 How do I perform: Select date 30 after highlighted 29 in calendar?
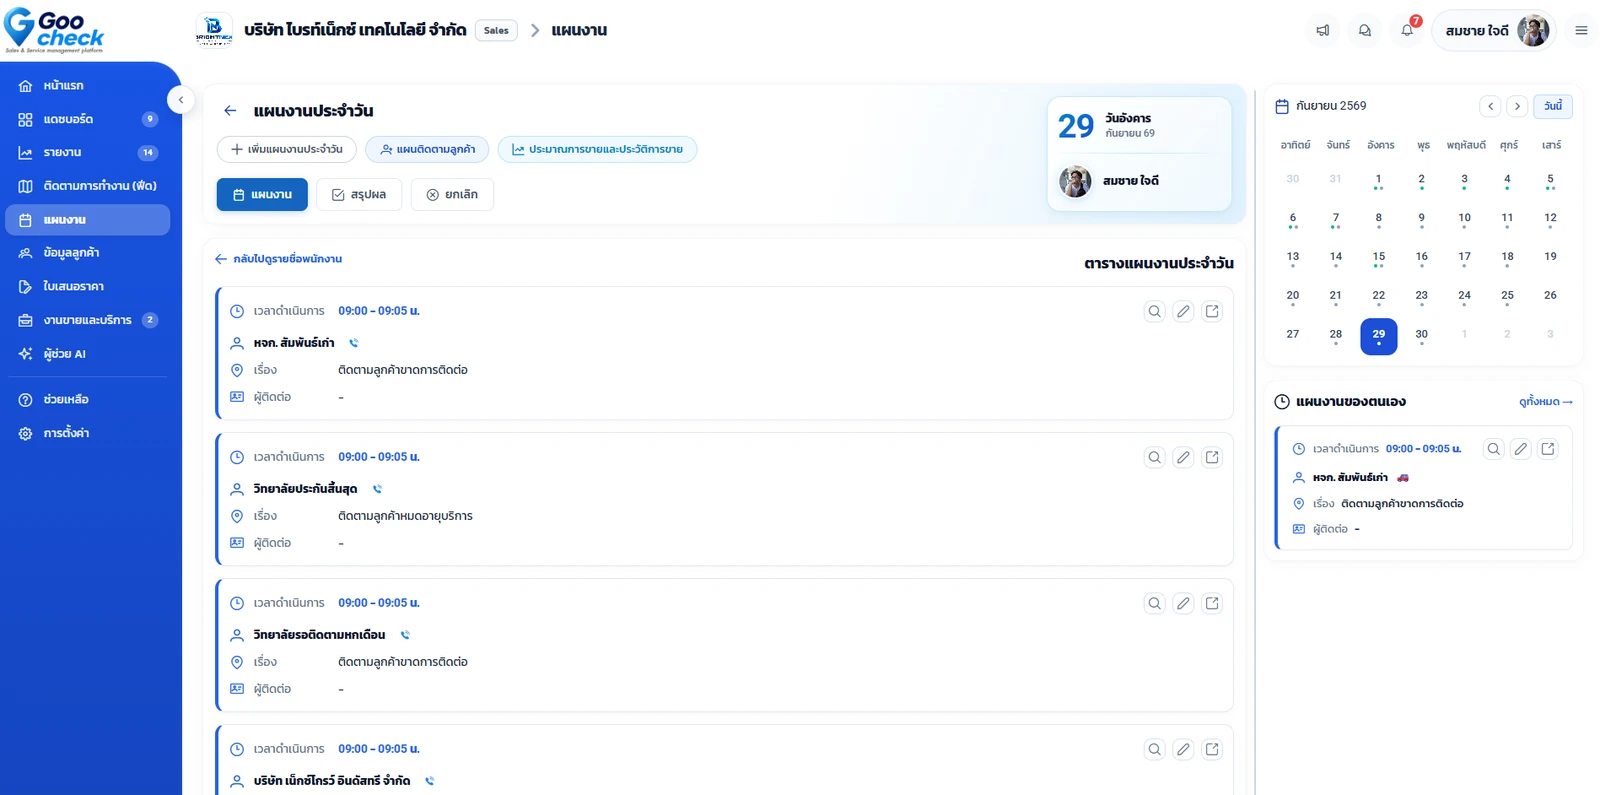(x=1421, y=336)
